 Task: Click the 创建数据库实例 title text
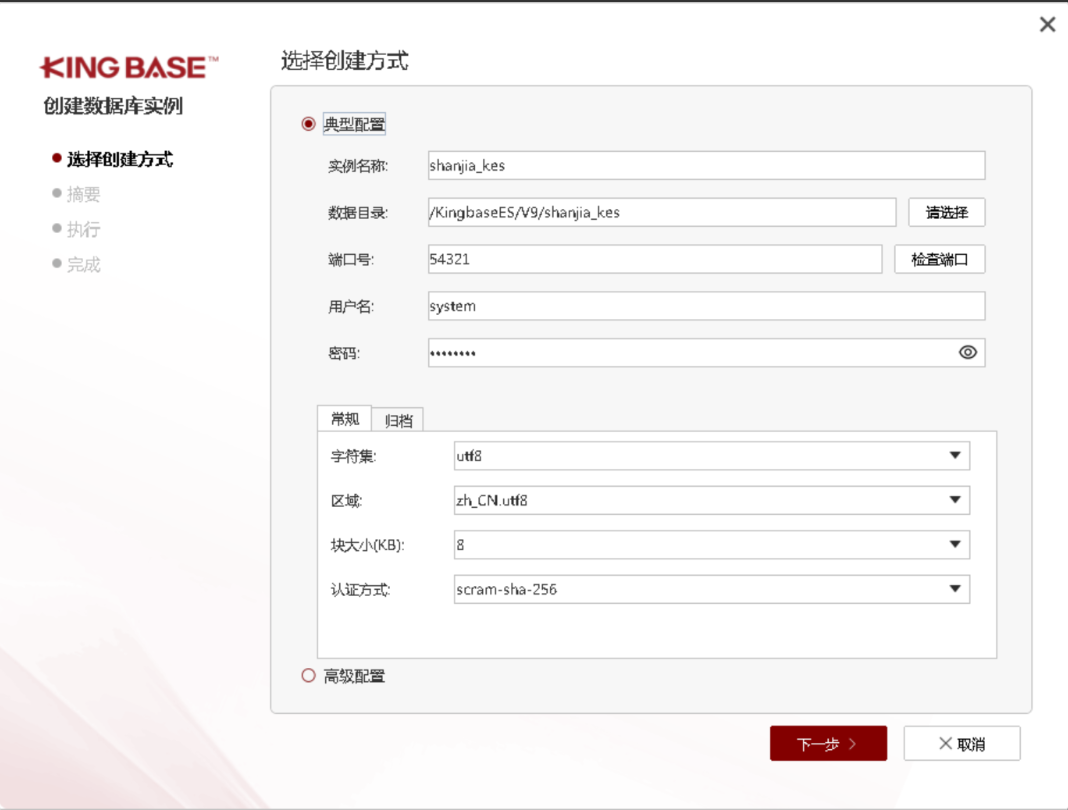tap(113, 106)
